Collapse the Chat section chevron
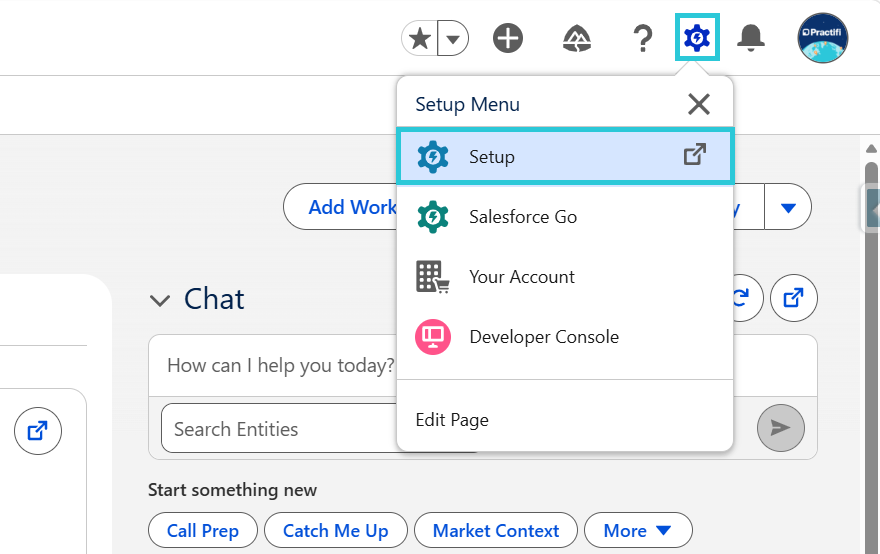Screen dimensions: 880x554 click(x=160, y=300)
